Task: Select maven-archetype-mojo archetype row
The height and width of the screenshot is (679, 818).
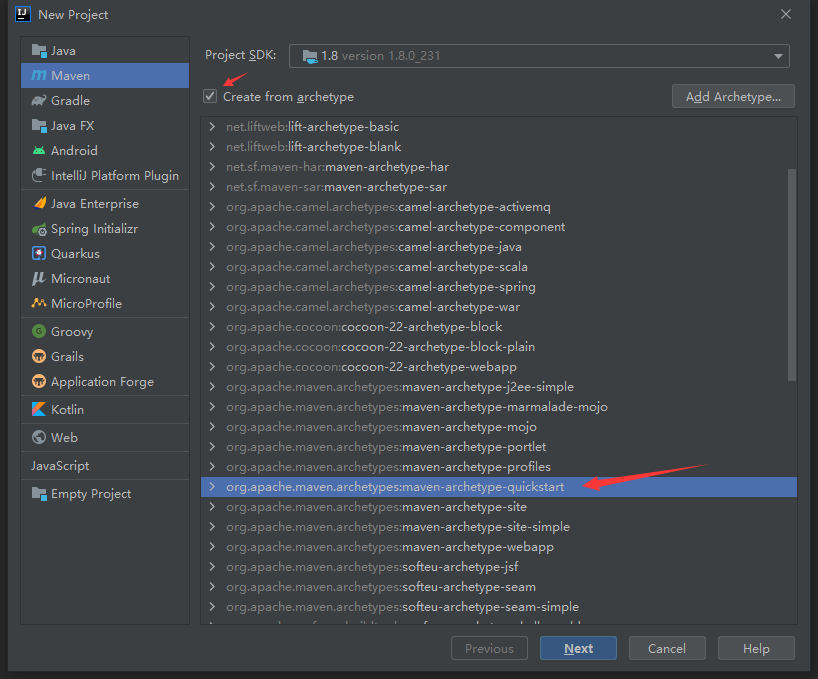Action: (499, 427)
